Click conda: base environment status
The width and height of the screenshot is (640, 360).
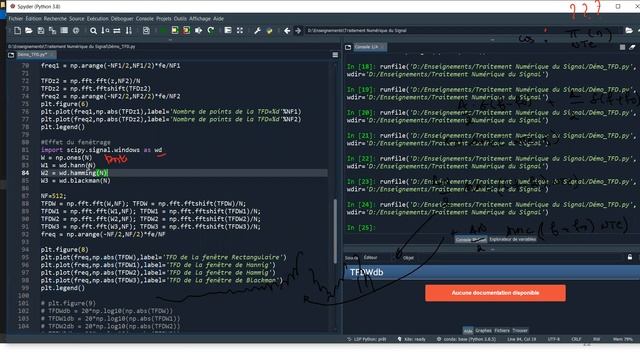tap(466, 340)
